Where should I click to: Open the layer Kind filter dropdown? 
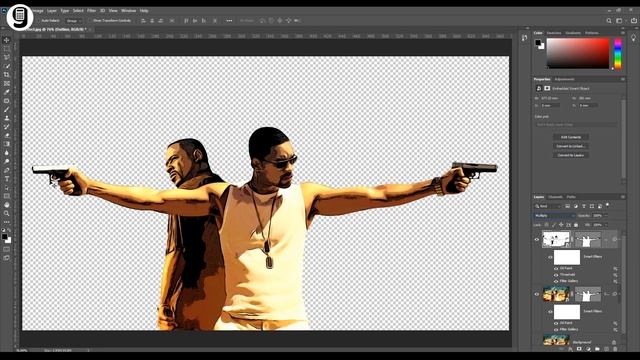coord(549,206)
